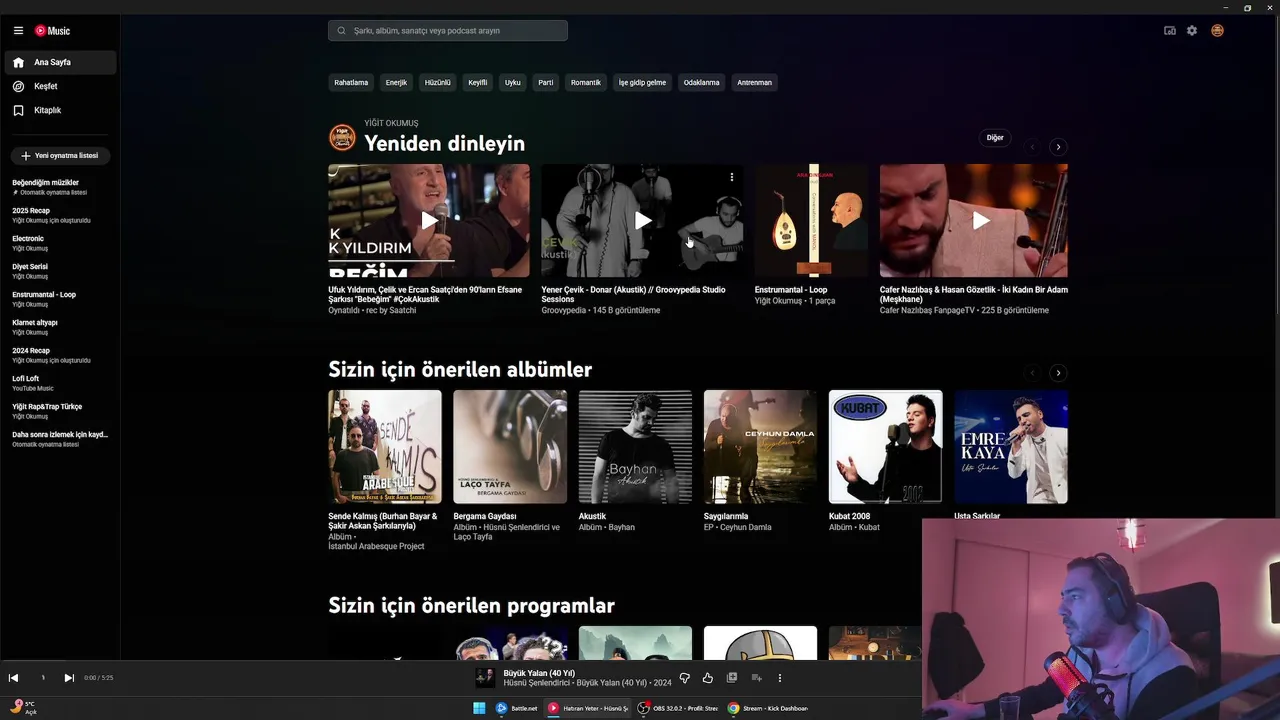Screen dimensions: 1280x720
Task: Skip to next track in player bar
Action: click(x=69, y=678)
